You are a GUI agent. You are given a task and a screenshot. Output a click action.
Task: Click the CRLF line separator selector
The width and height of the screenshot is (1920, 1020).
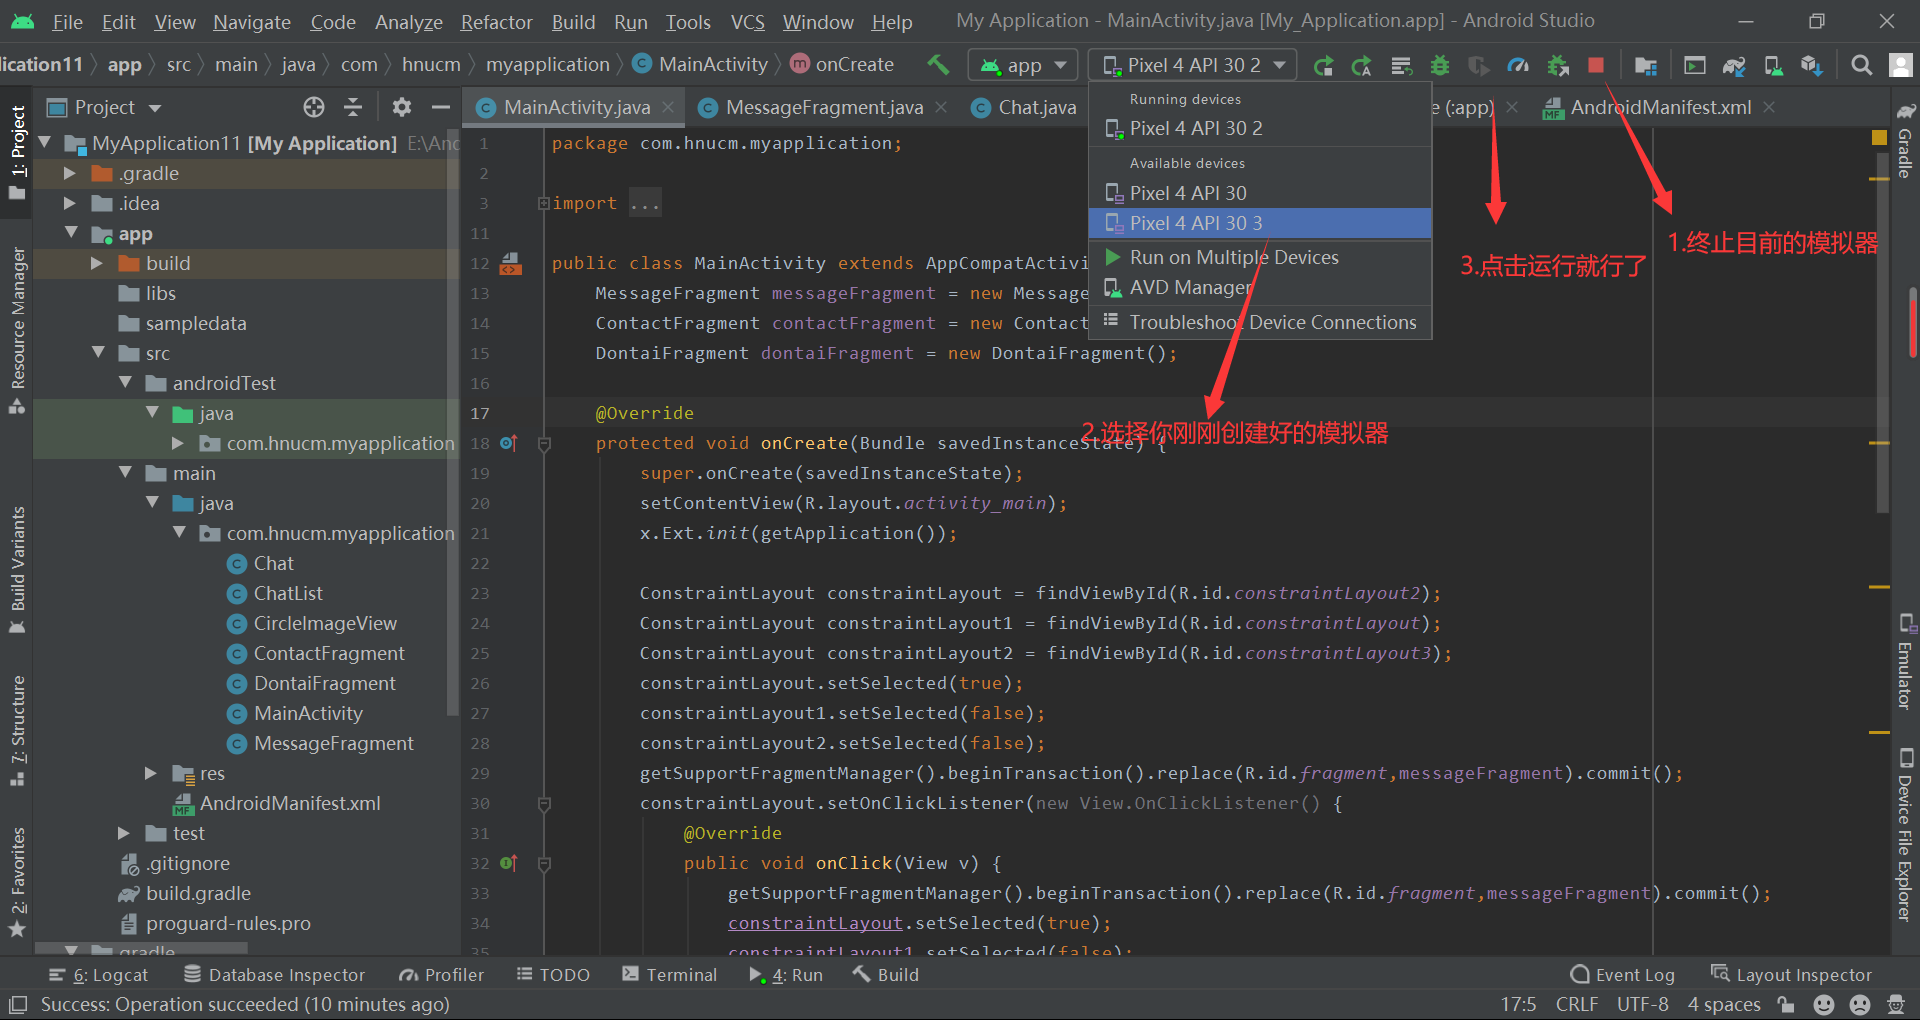[1576, 1004]
